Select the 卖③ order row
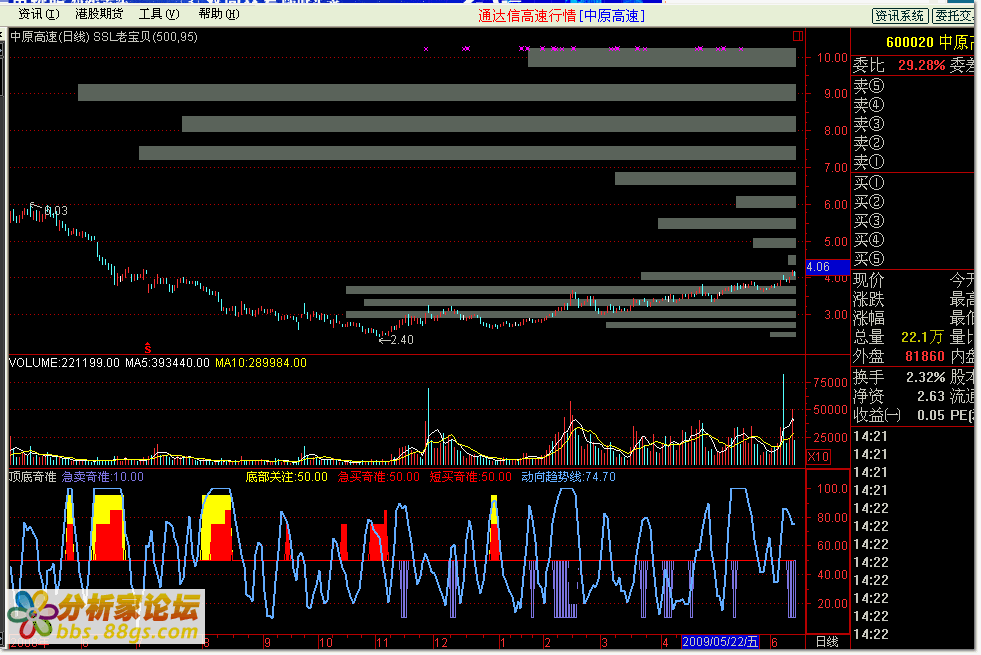981x655 pixels. [x=914, y=124]
